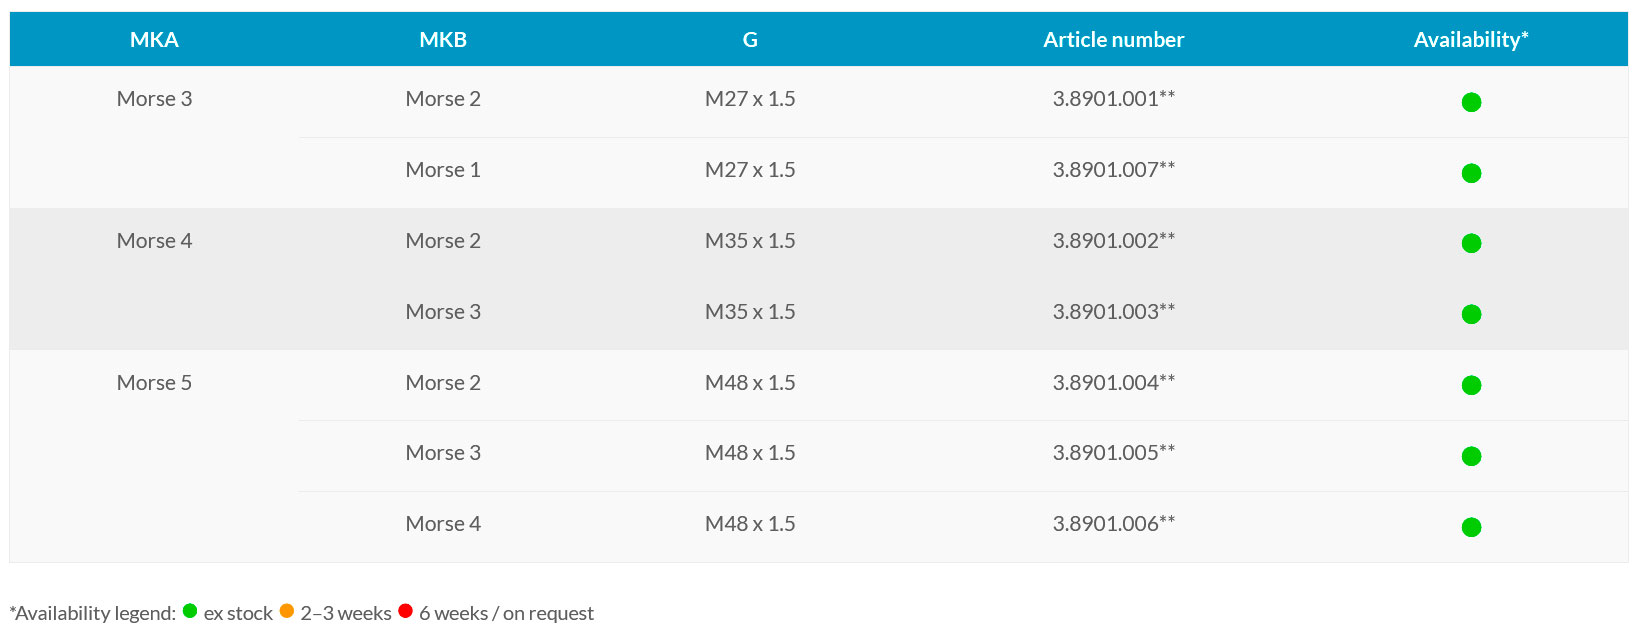Click the green availability dot for 3.8901.002
Screen dimensions: 1636x634
(x=1471, y=243)
